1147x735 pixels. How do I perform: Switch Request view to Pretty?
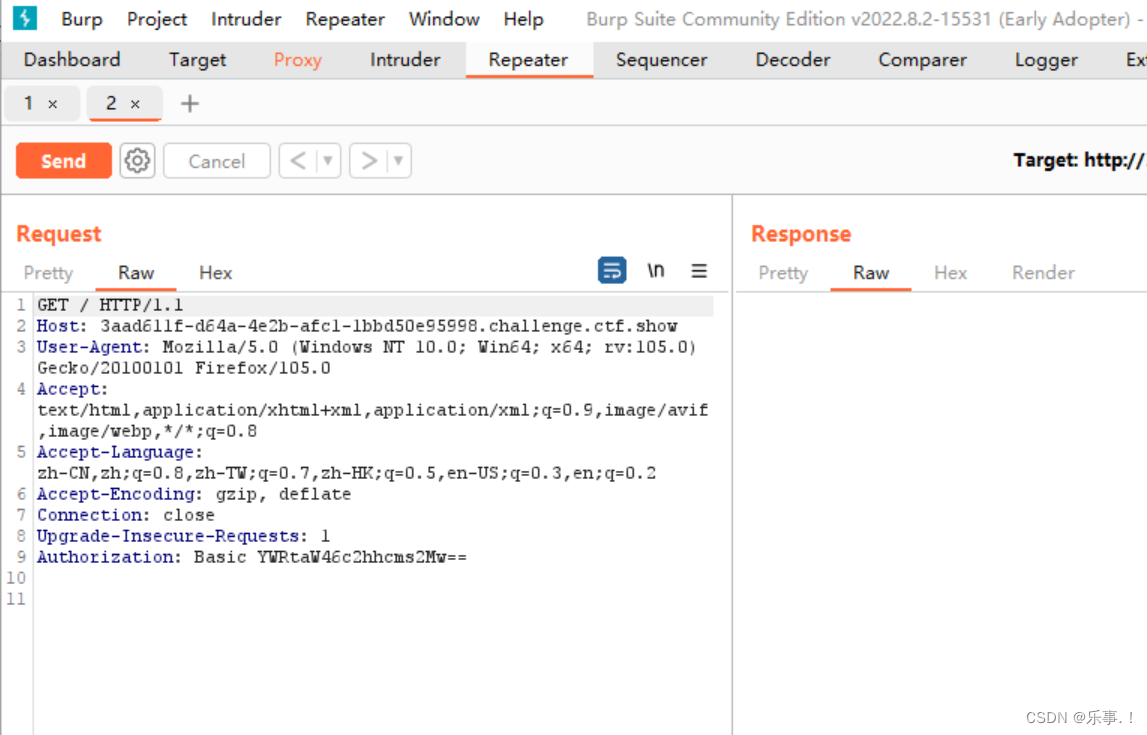48,273
